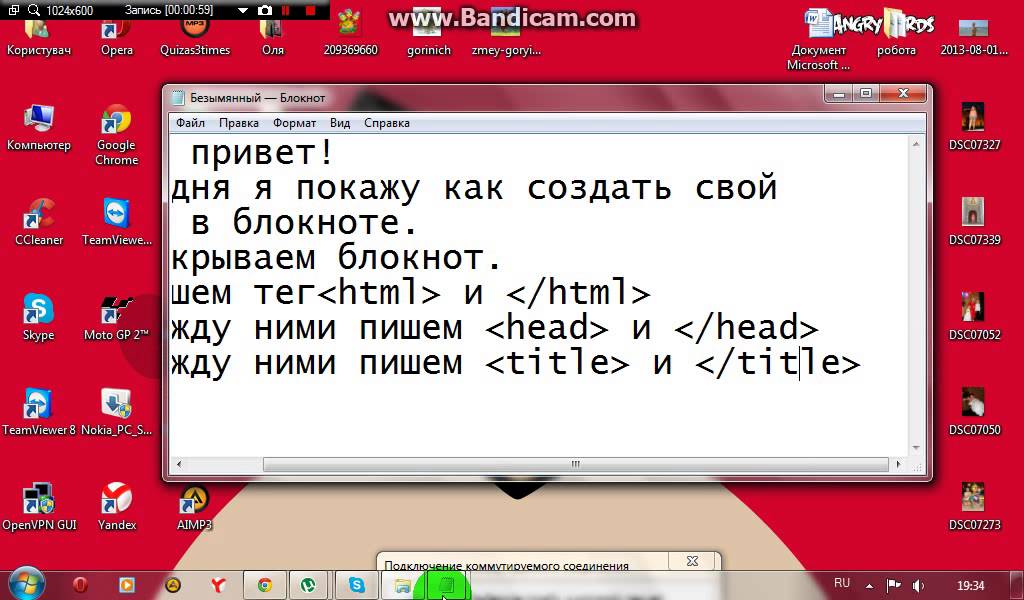Click the Bandicam magnifier icon beside 1024x600
Screen dimensions: 1024x600
[34, 10]
